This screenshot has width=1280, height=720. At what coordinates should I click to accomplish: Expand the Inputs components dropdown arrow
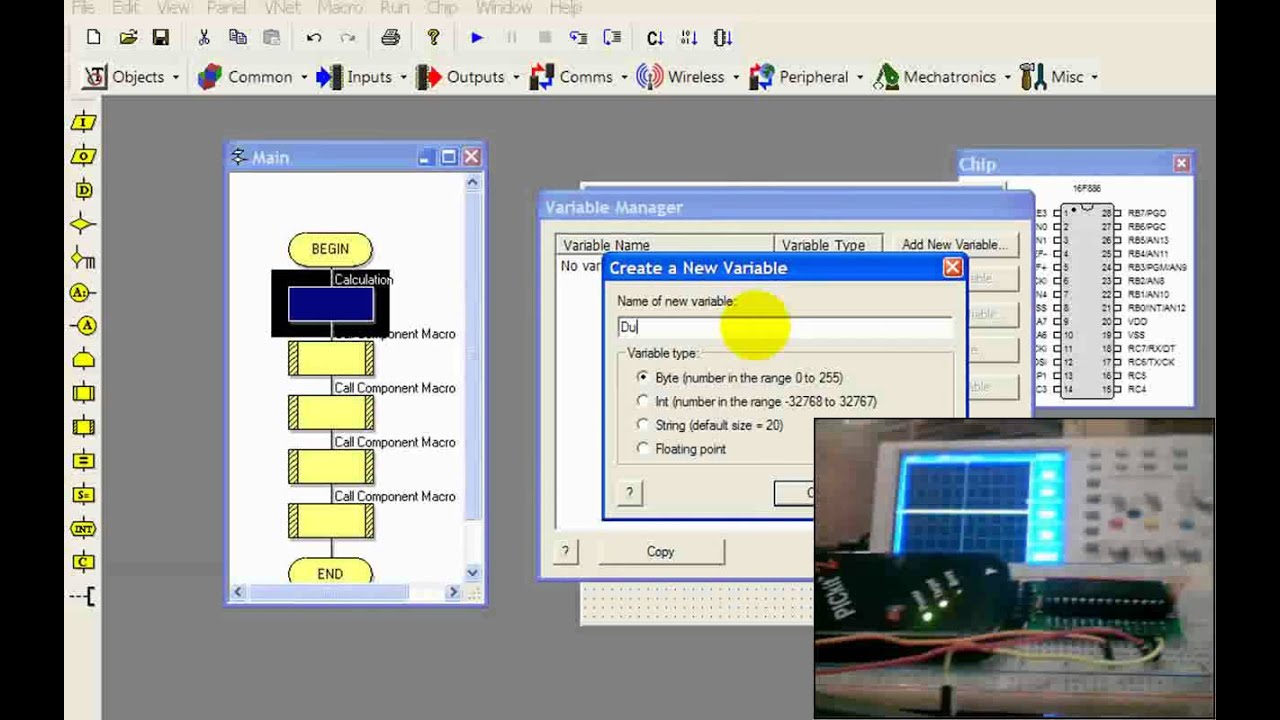pyautogui.click(x=404, y=77)
